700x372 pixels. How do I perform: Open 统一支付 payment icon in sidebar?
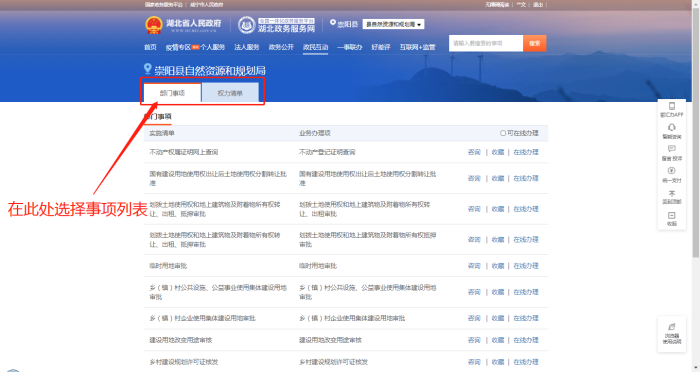671,171
